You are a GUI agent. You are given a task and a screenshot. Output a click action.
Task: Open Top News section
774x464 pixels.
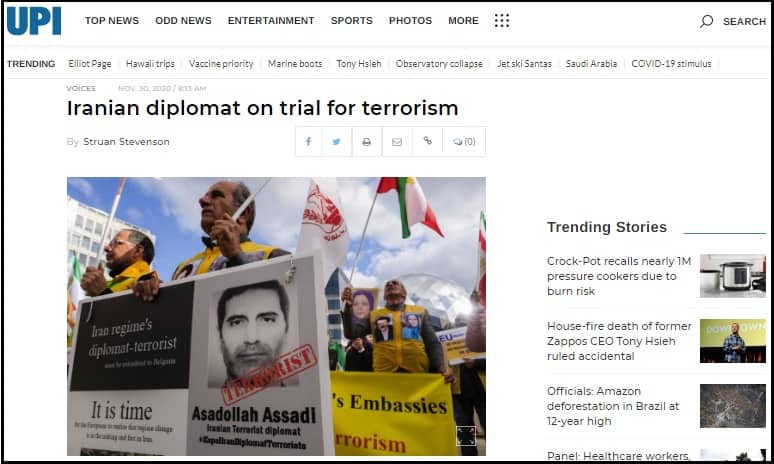(112, 21)
